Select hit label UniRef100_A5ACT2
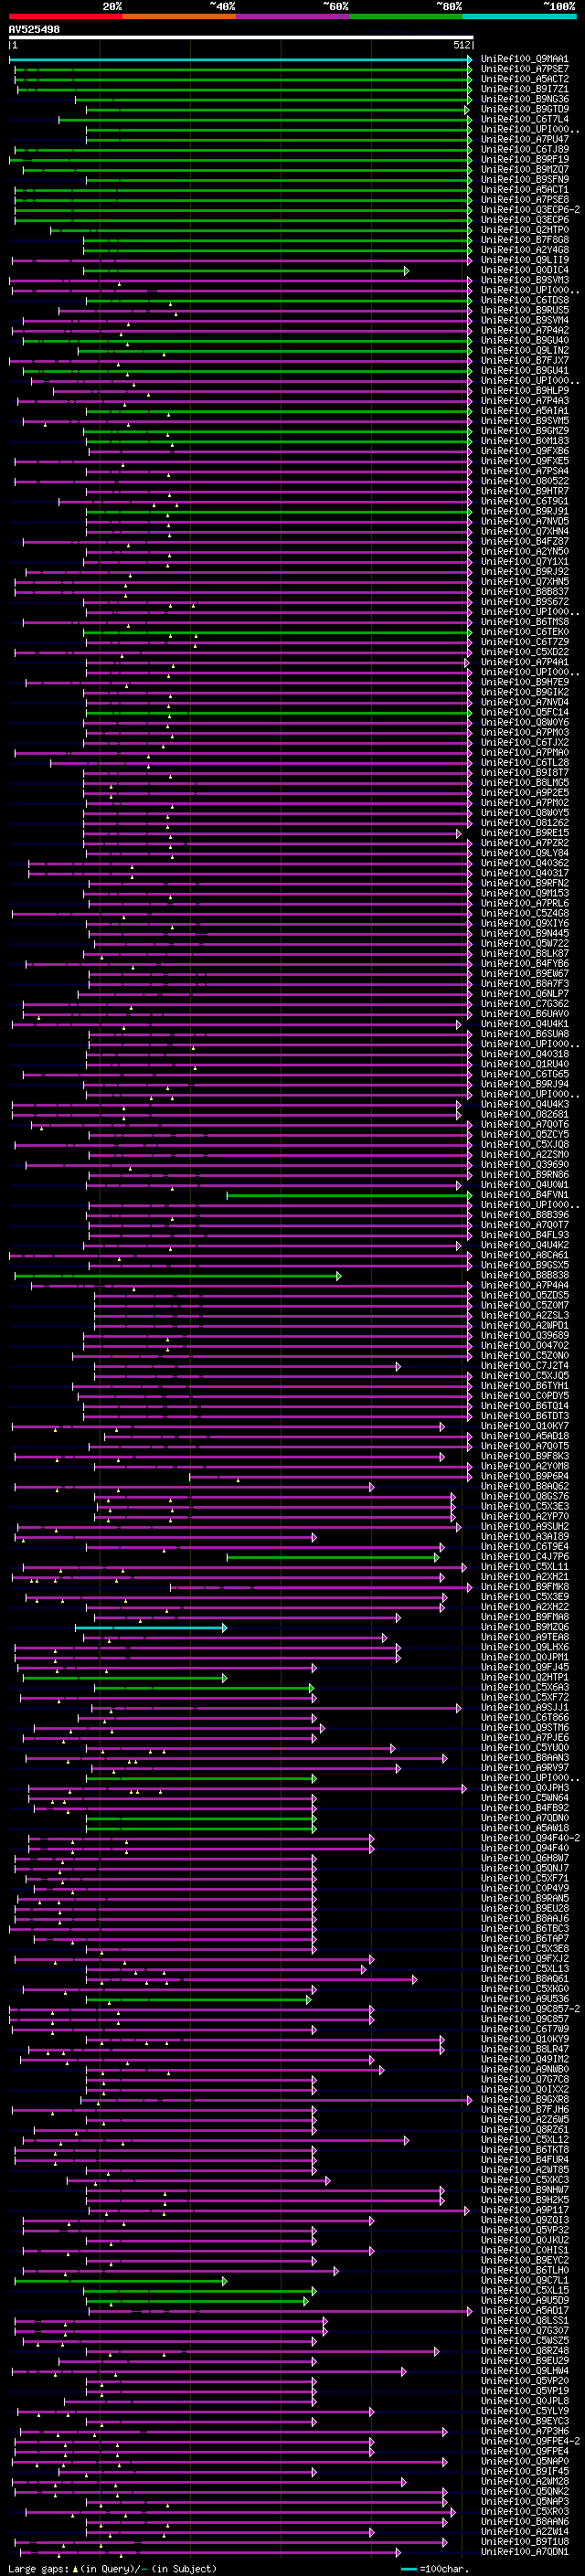The image size is (585, 2576). pos(524,79)
